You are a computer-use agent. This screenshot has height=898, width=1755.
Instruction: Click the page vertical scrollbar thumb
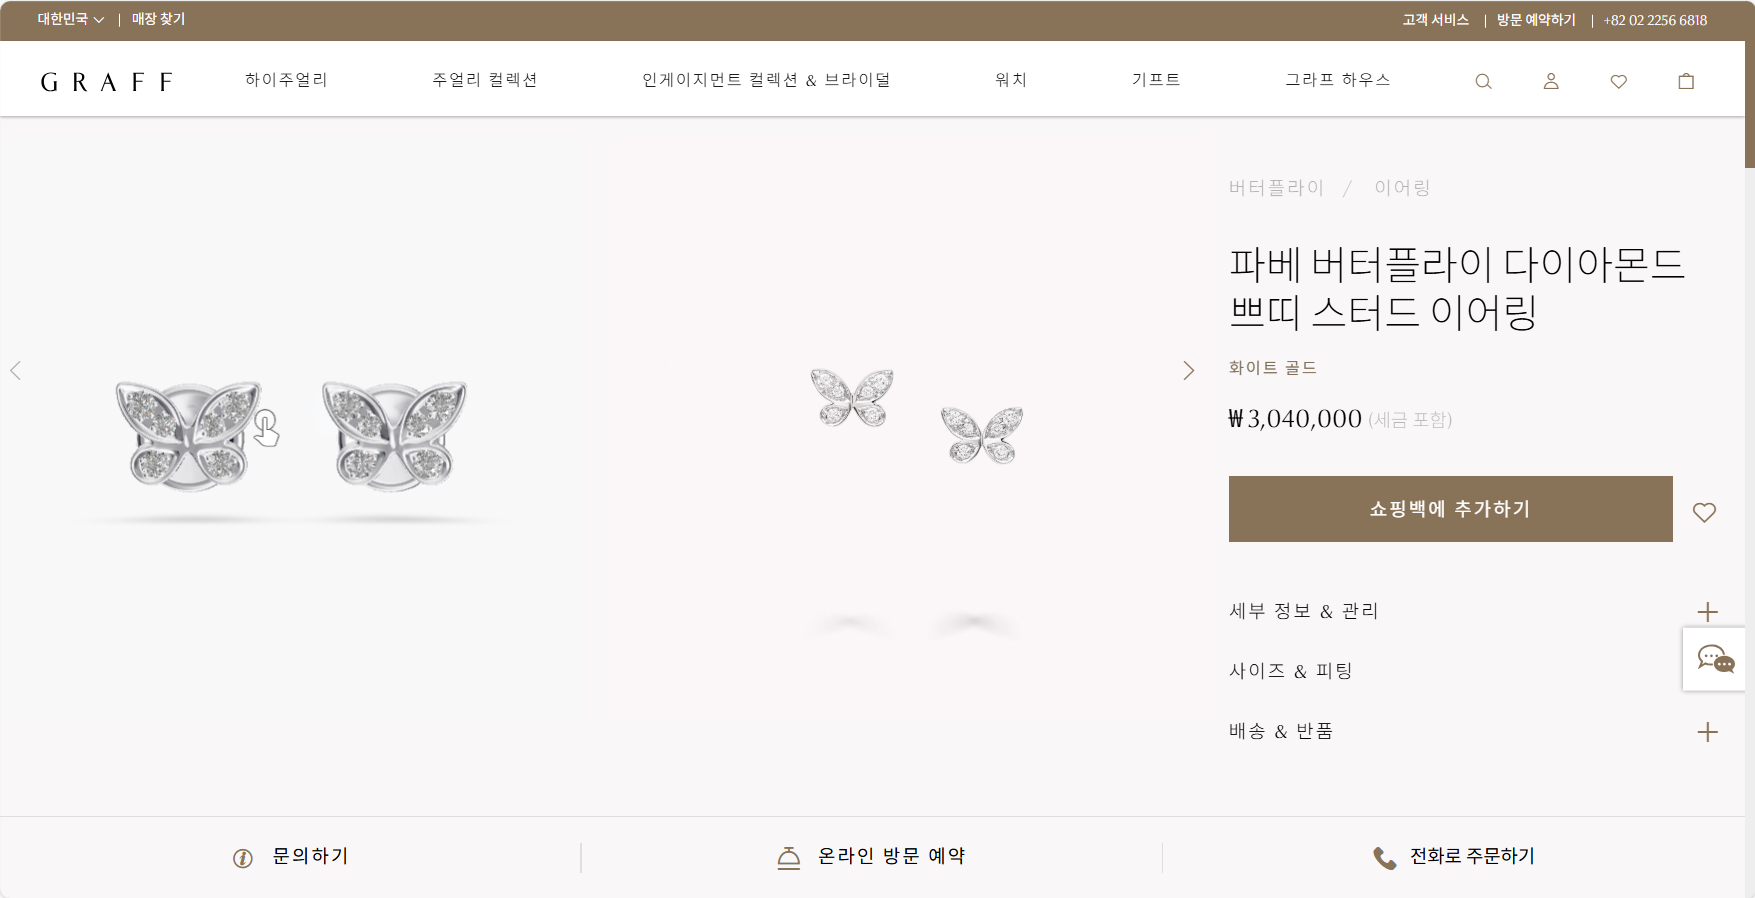click(1749, 85)
